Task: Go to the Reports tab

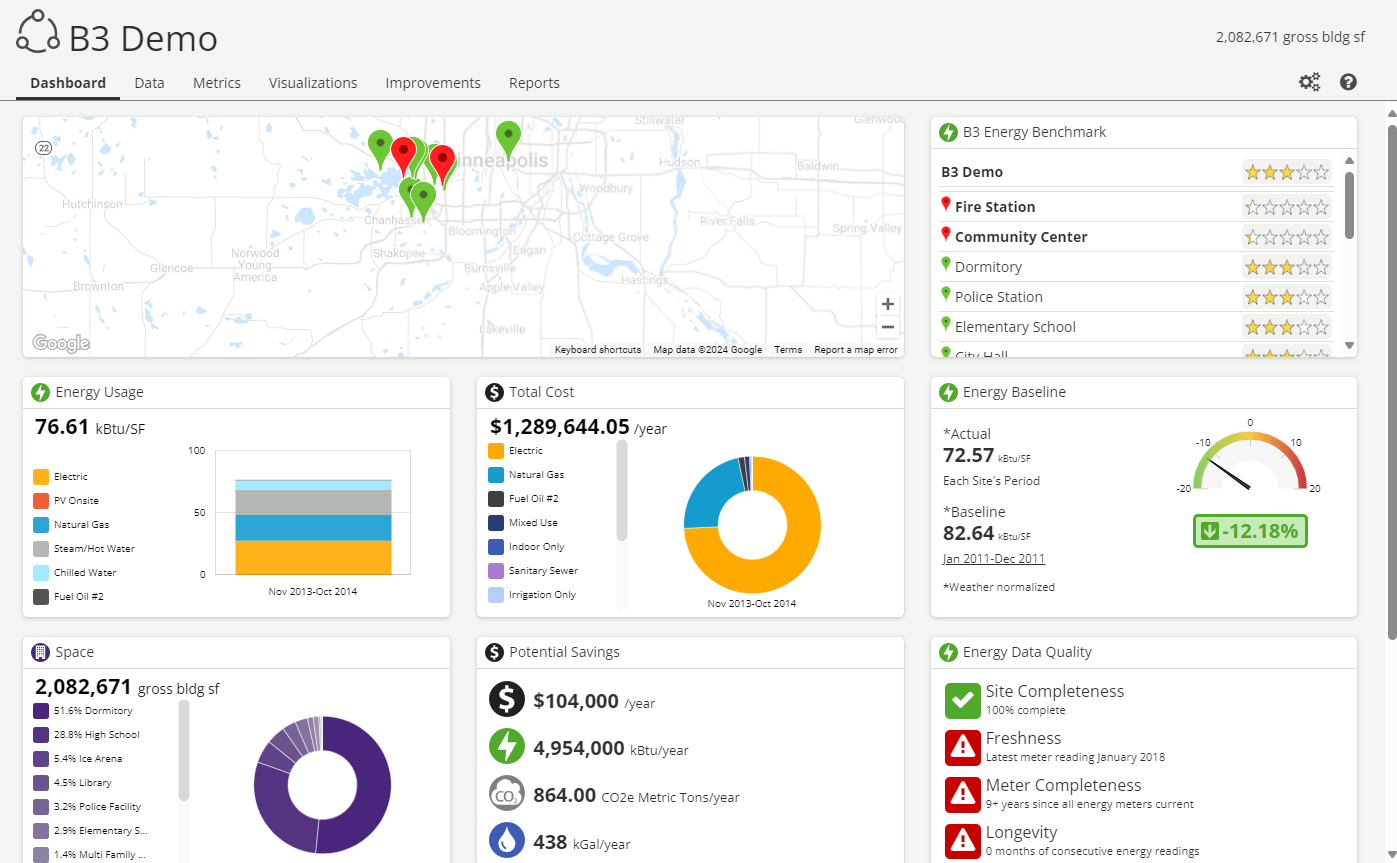Action: click(x=534, y=83)
